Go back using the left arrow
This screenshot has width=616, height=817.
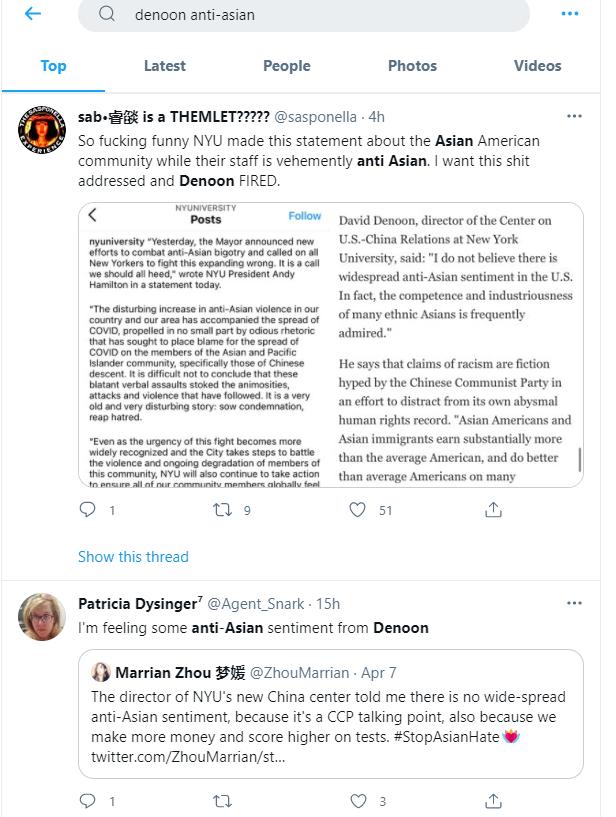point(33,14)
